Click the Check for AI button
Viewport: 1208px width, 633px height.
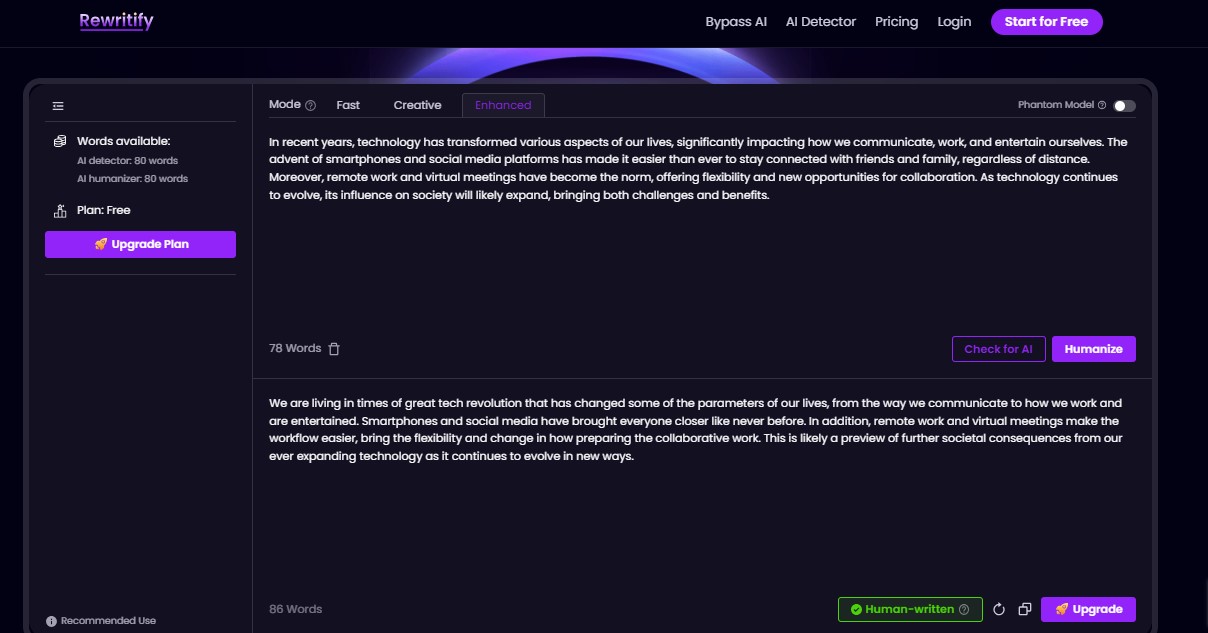(998, 349)
